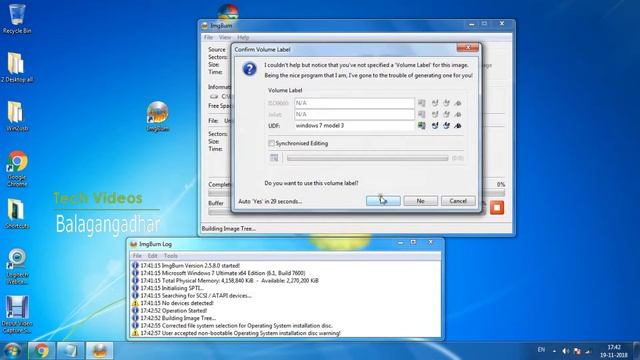Click the red Stop button in ImgBurn window

pos(497,207)
